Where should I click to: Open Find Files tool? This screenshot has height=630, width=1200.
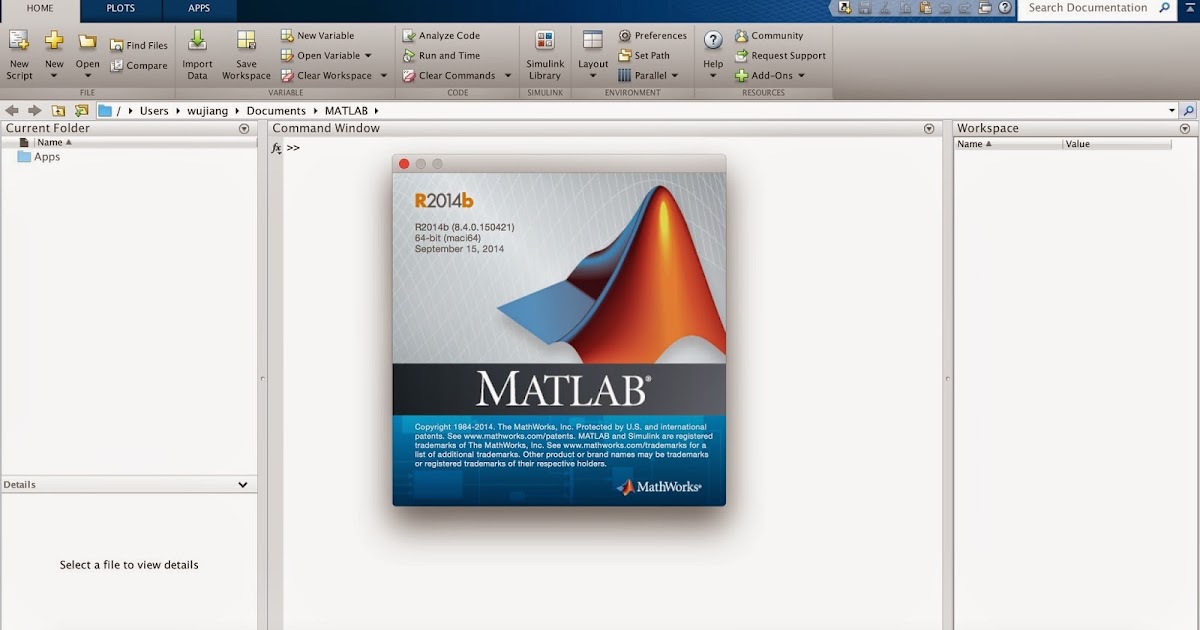click(x=139, y=46)
